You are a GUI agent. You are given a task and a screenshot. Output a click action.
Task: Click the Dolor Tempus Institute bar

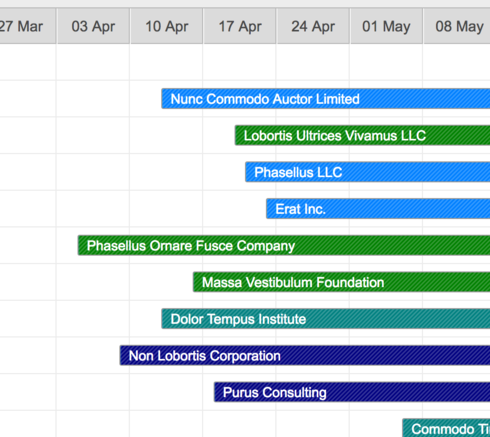(x=326, y=319)
